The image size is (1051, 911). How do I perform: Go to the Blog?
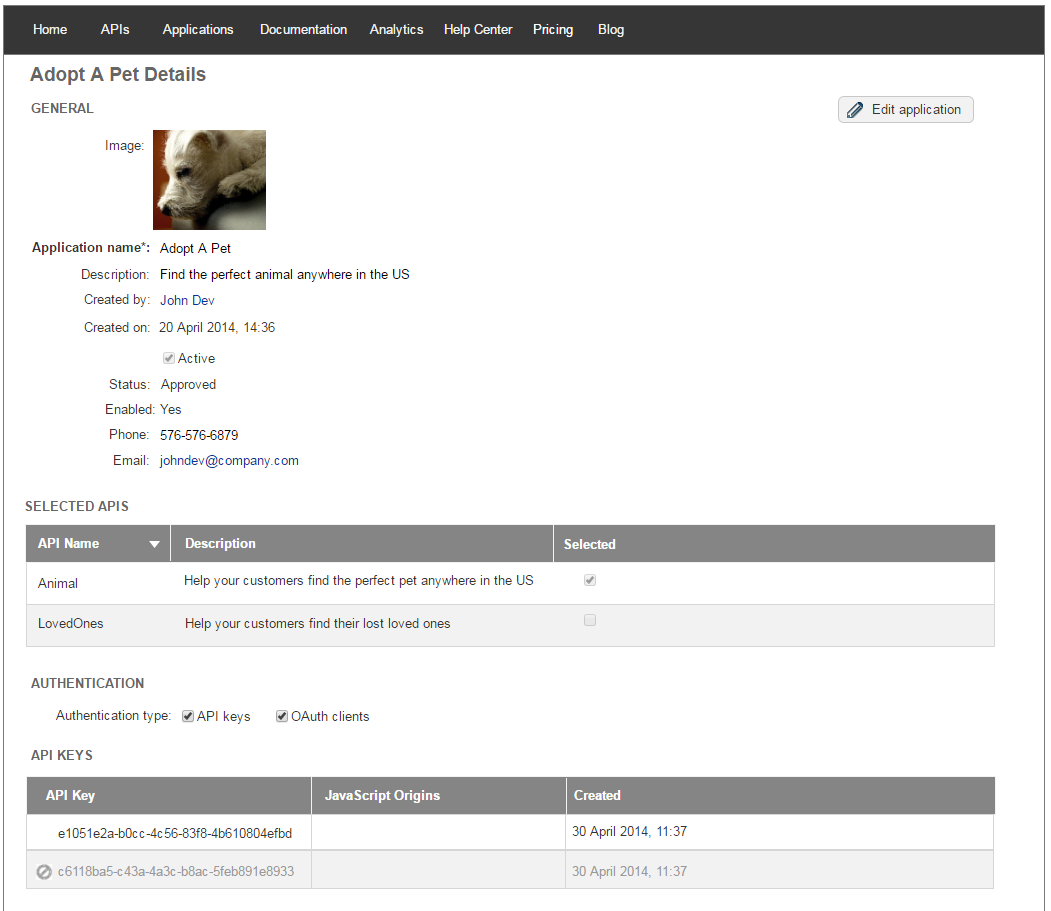(x=611, y=29)
